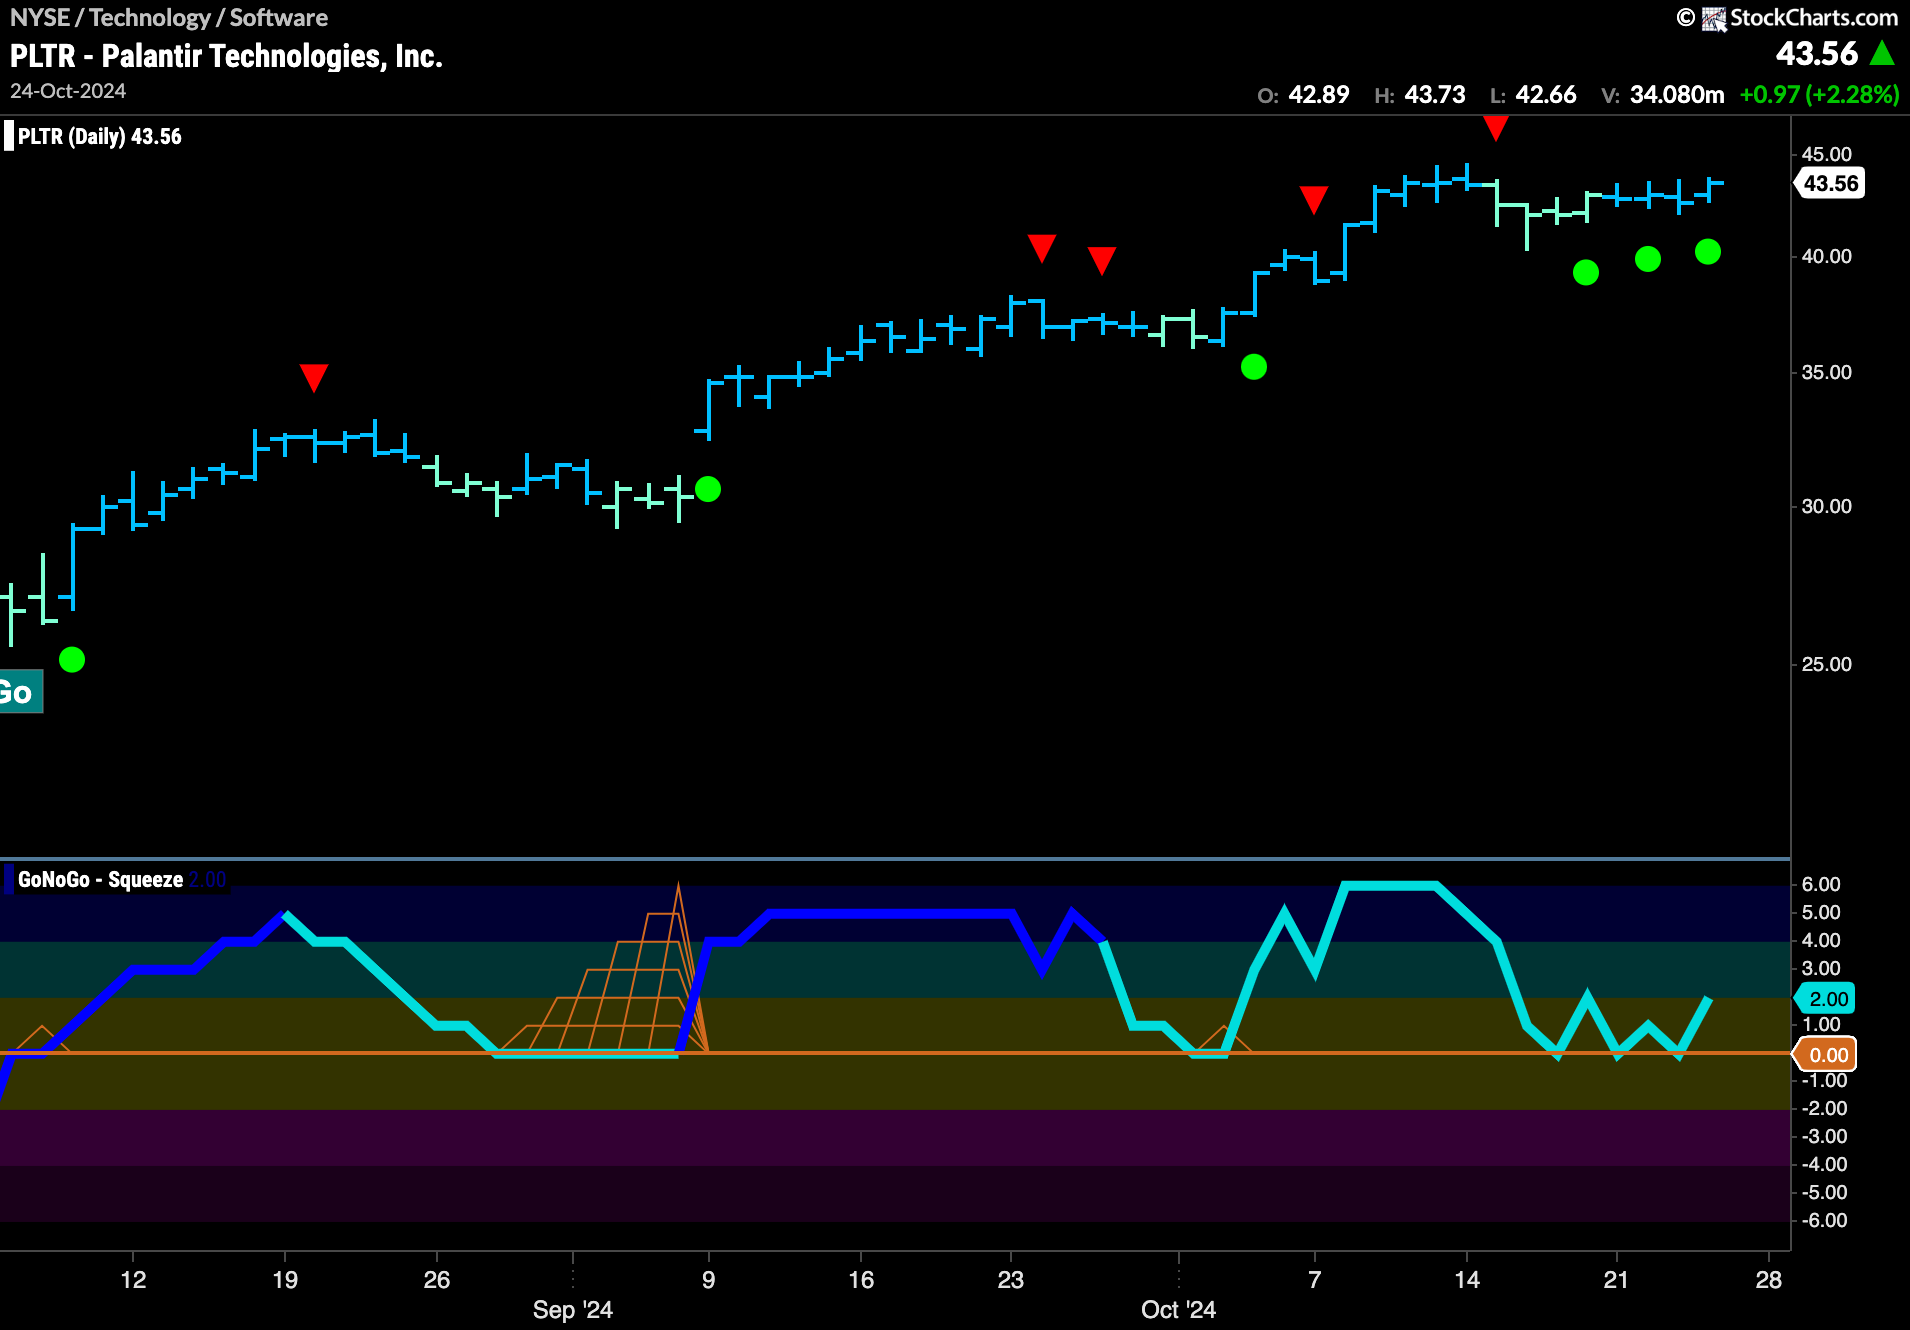Click the blue marker before GoNoGo - Squeeze
This screenshot has width=1910, height=1330.
(x=9, y=880)
